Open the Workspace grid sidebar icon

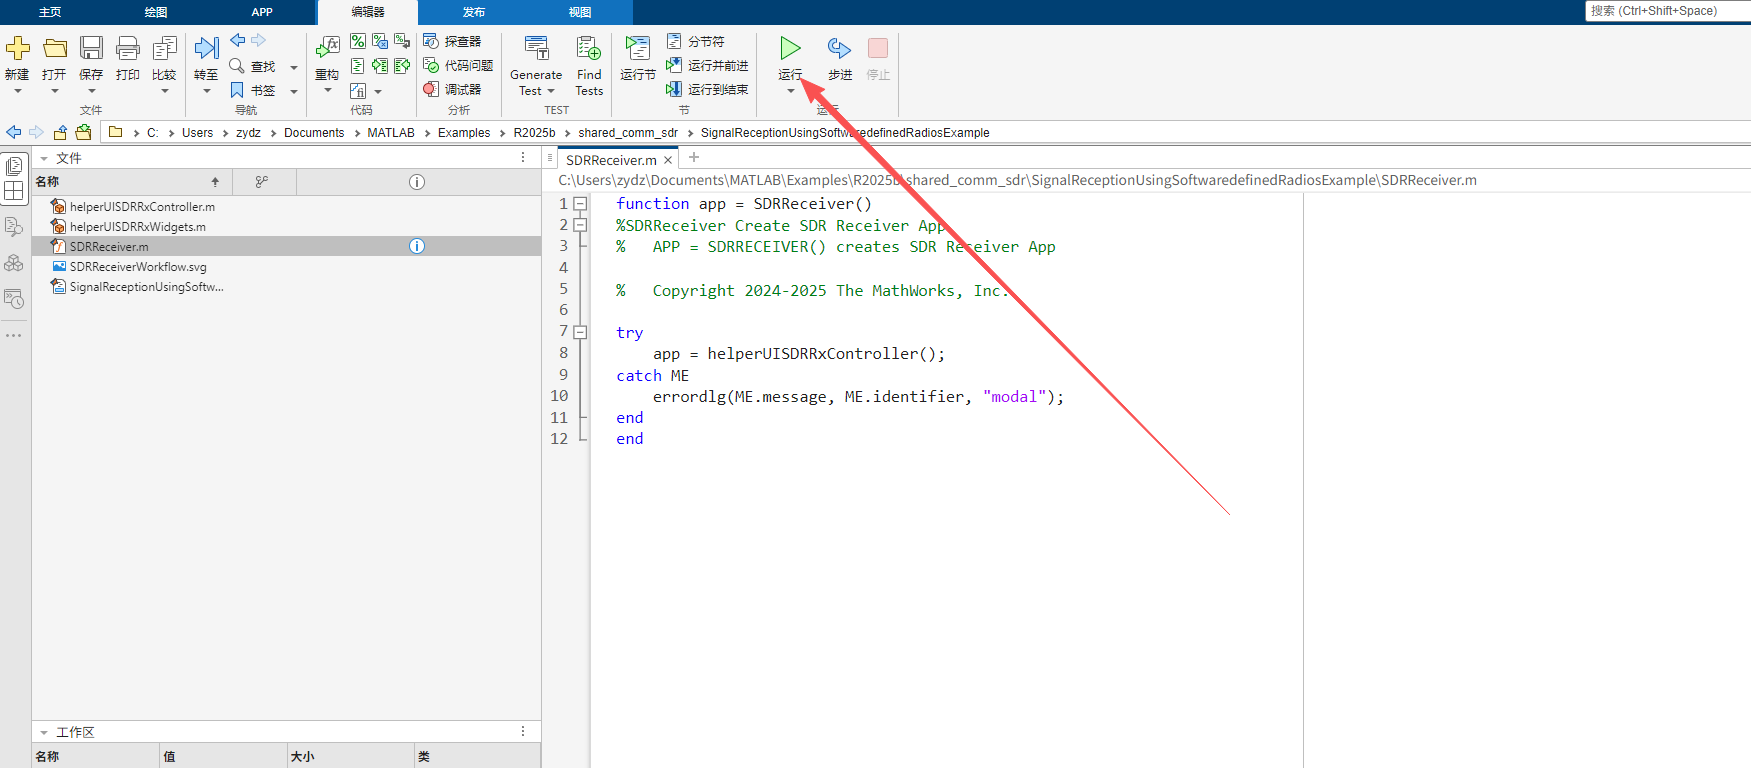tap(14, 190)
